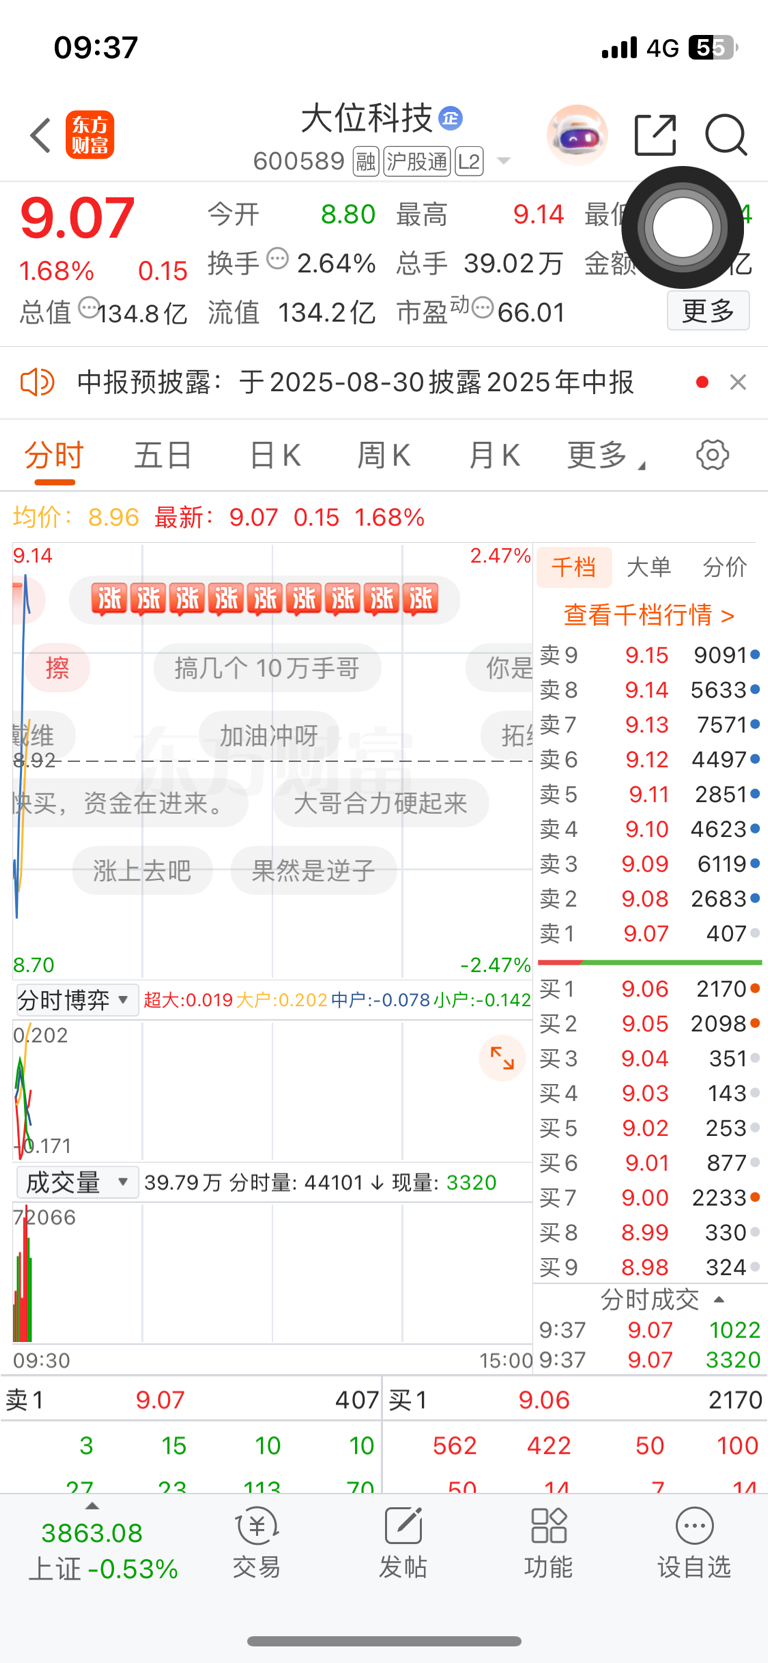This screenshot has width=768, height=1663.
Task: Select the 买9 8.98 order row
Action: [650, 1267]
